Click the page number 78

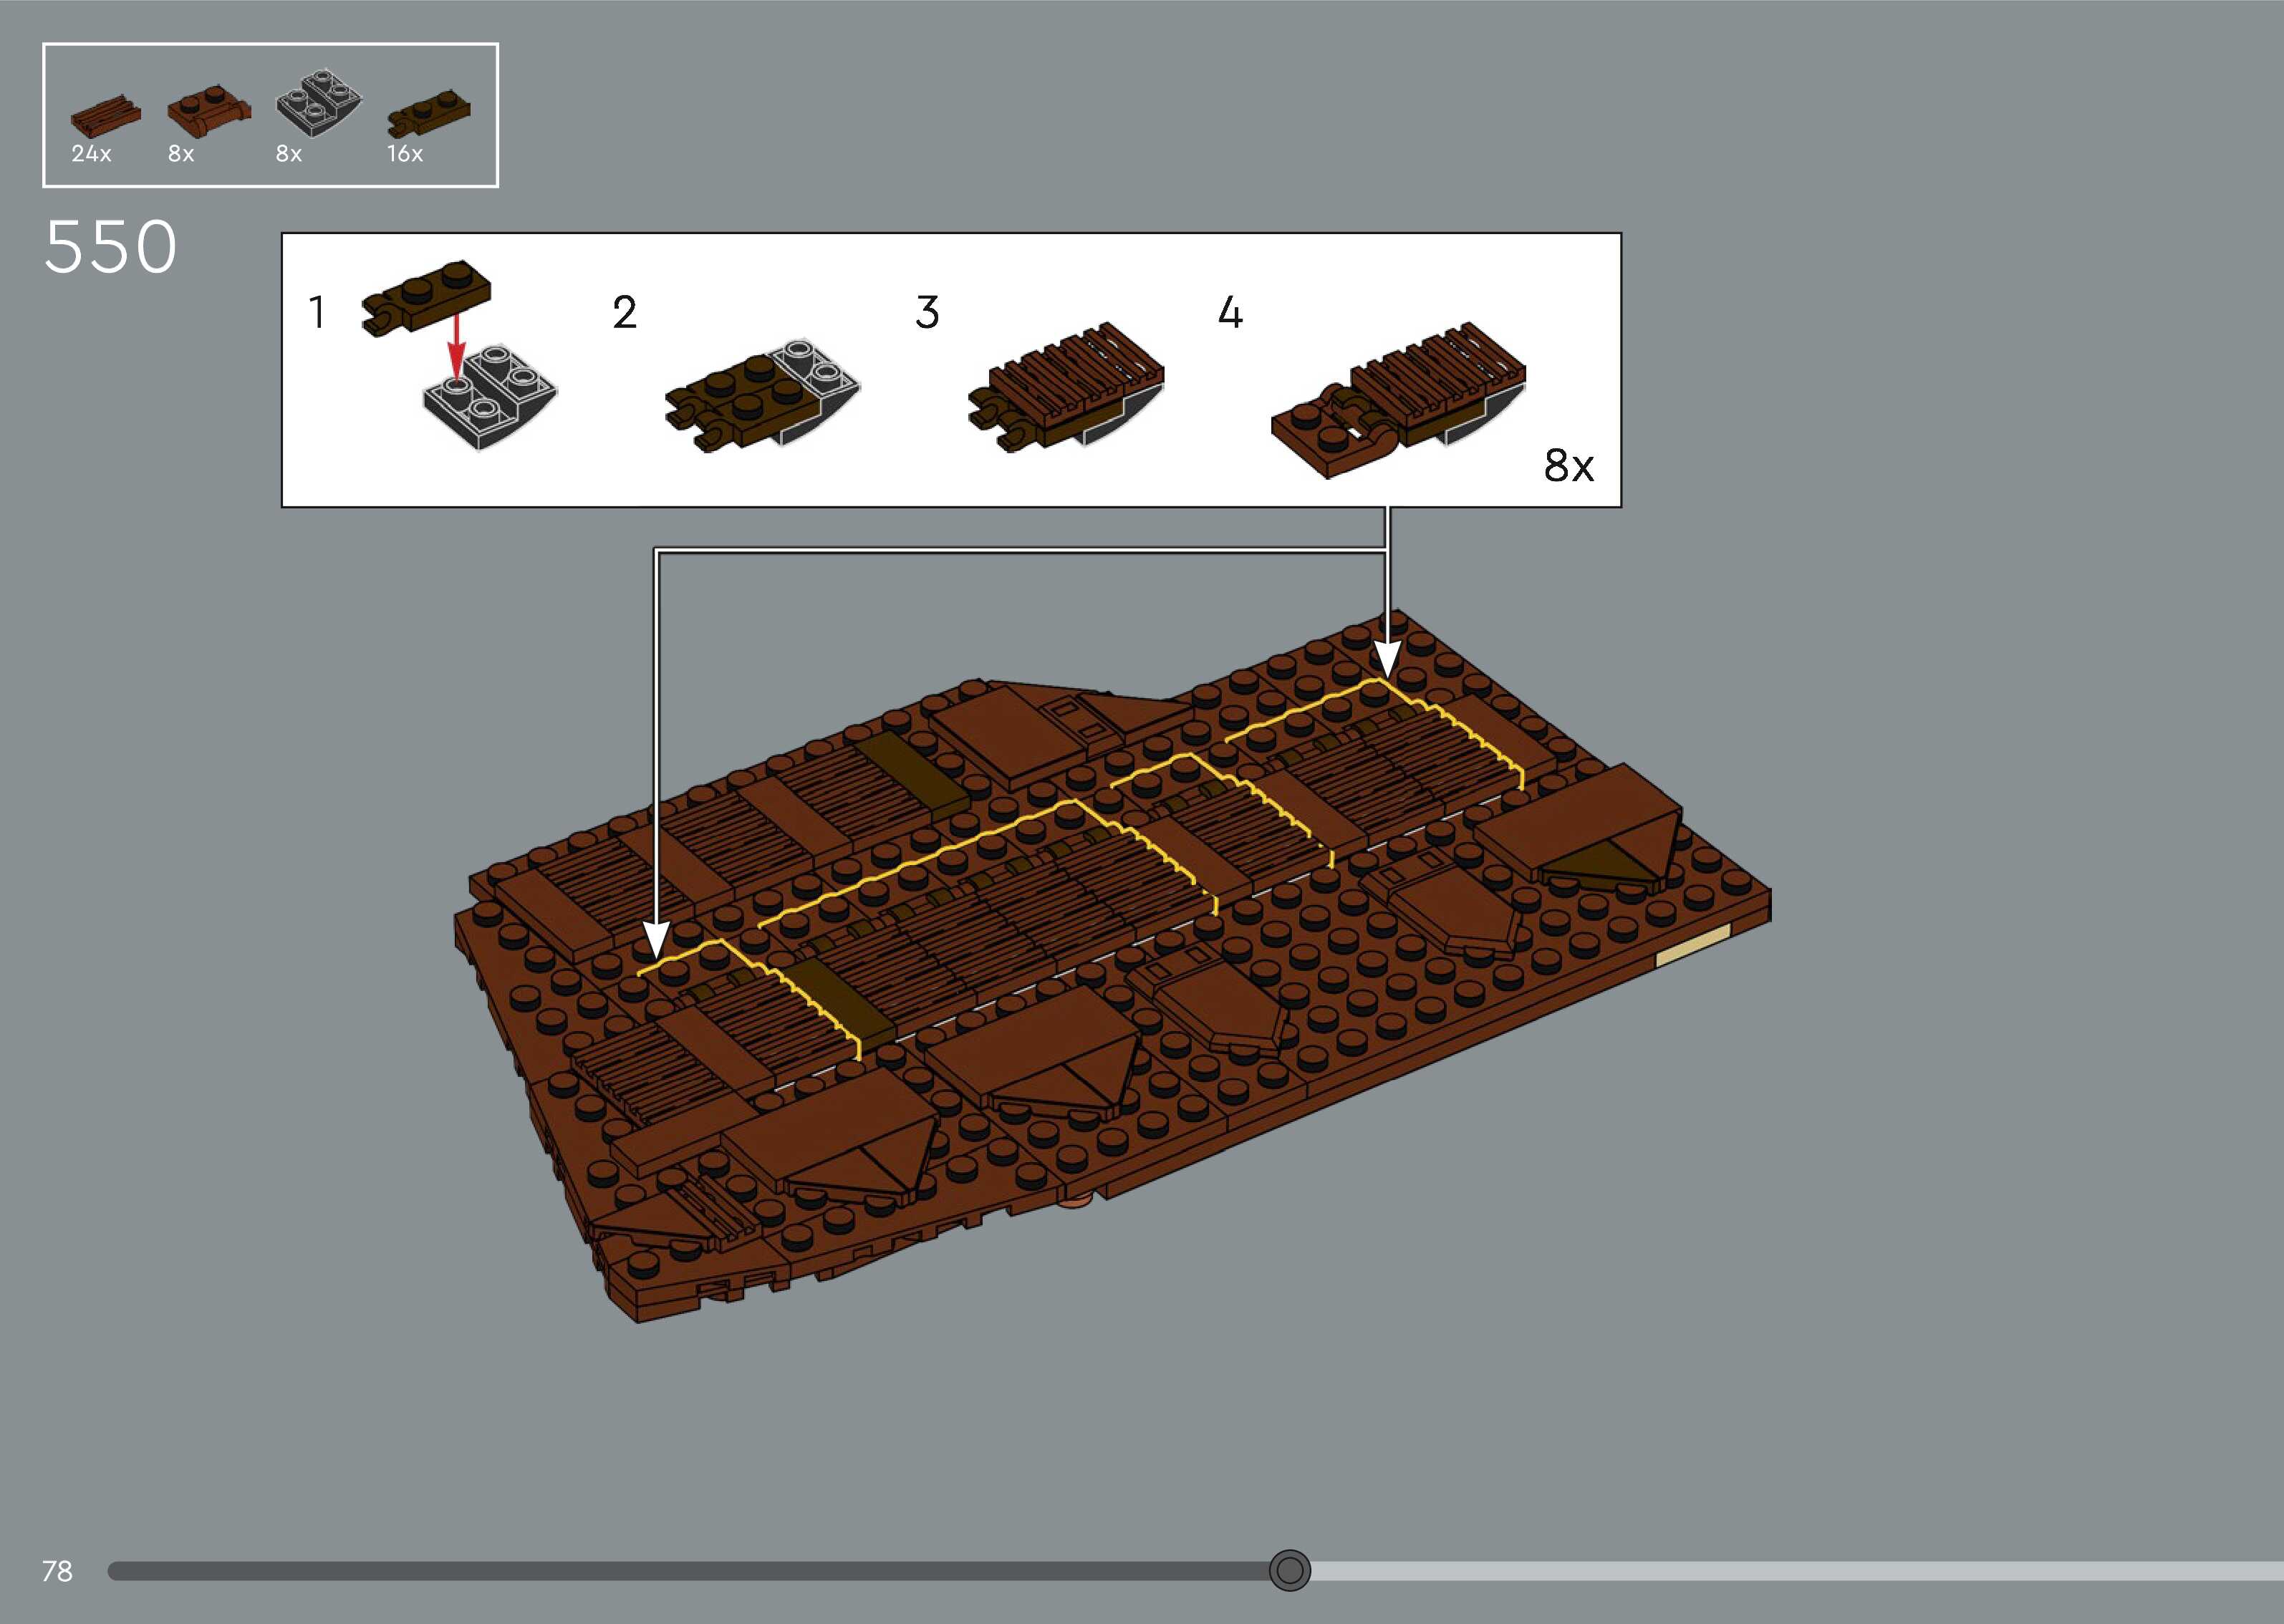click(x=57, y=1571)
